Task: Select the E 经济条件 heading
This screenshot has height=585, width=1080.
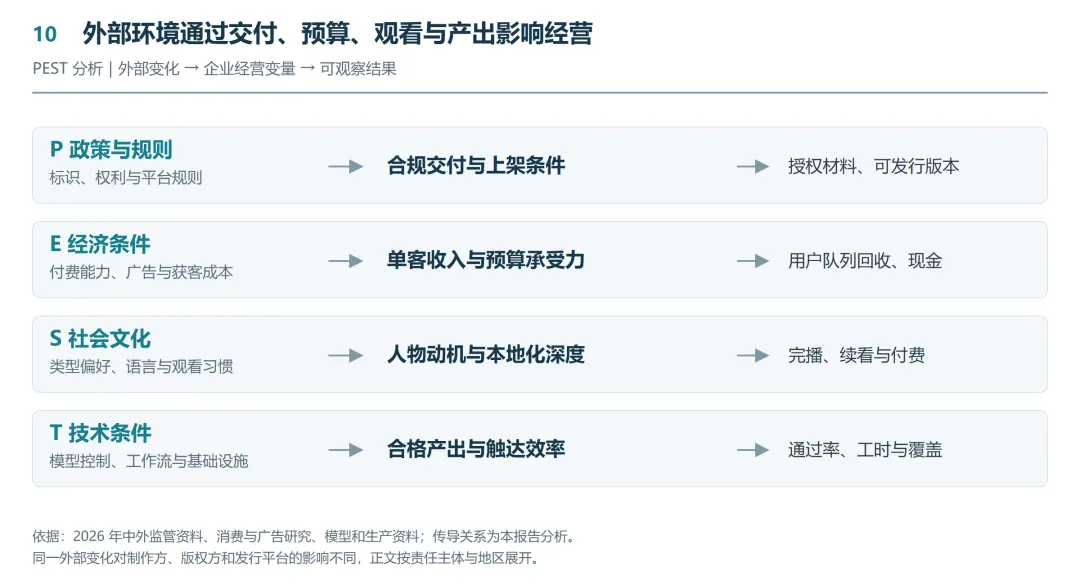Action: click(100, 244)
